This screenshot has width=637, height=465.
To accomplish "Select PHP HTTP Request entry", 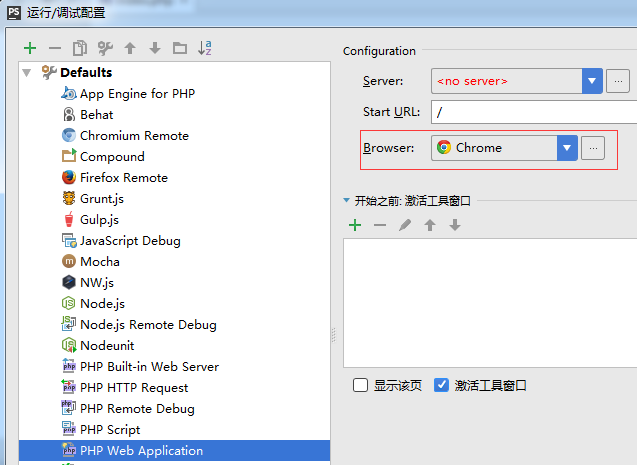I will click(174, 388).
